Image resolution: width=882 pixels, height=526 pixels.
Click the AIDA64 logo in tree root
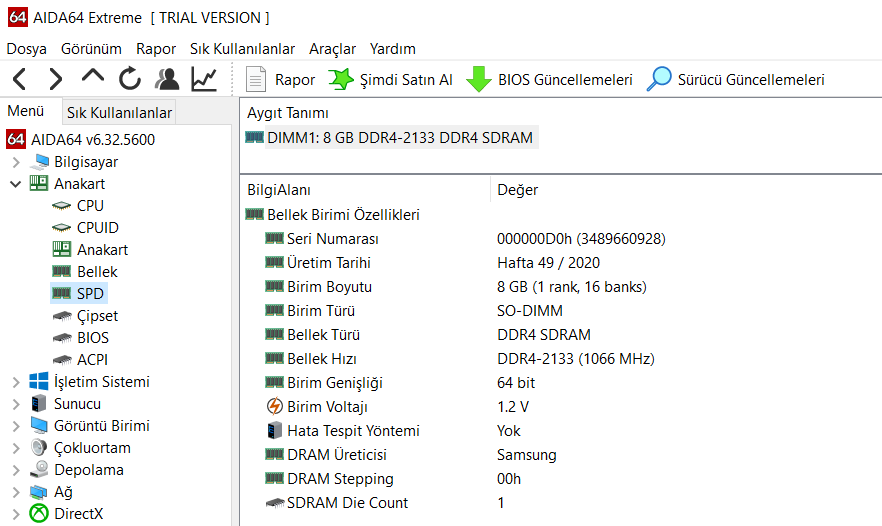pyautogui.click(x=16, y=139)
